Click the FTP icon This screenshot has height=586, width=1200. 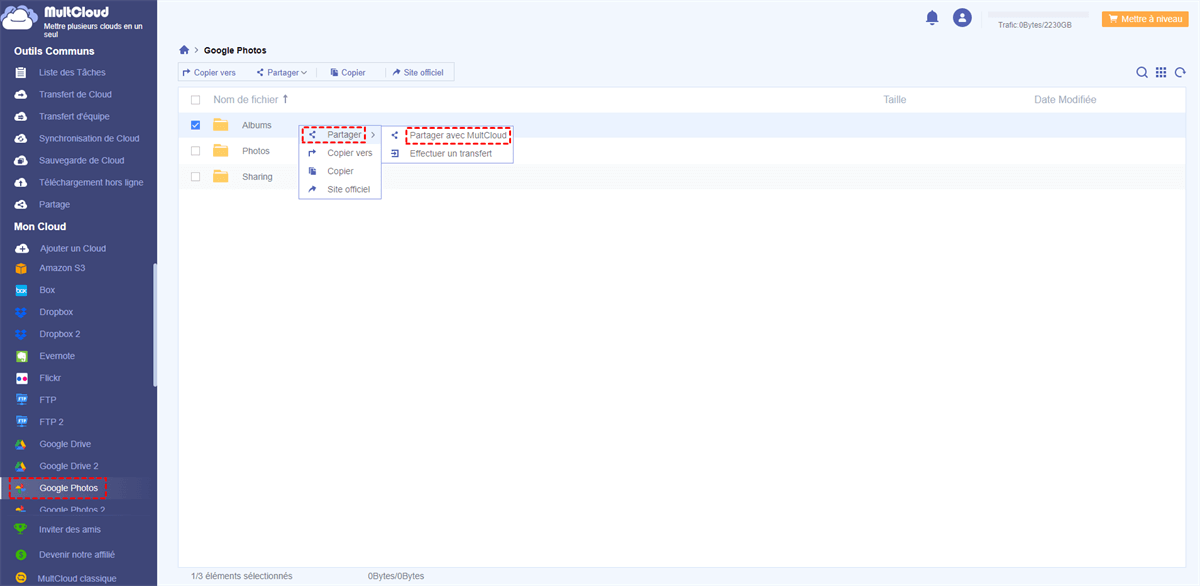point(21,400)
